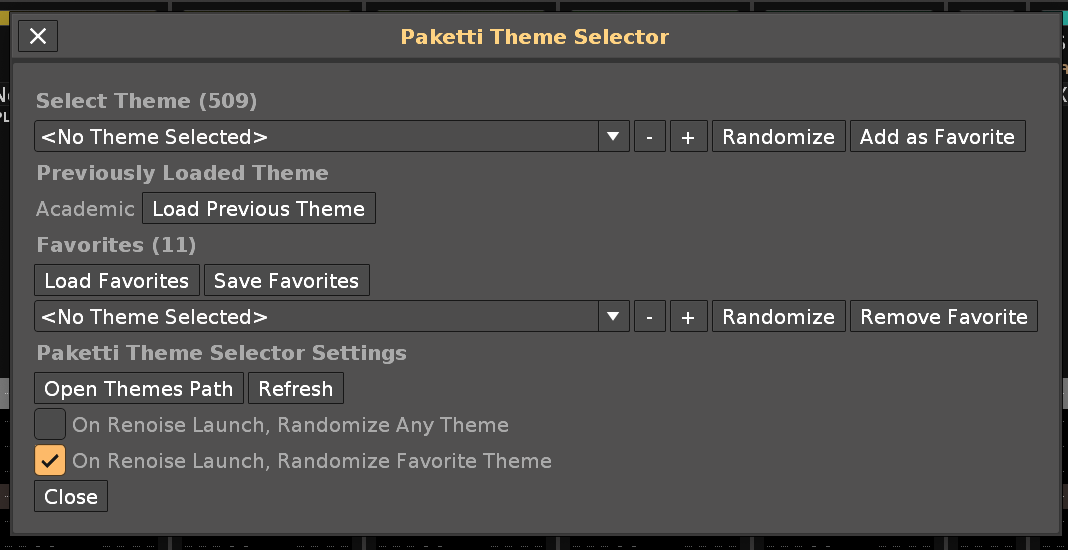The height and width of the screenshot is (550, 1068).
Task: Randomize among the favorite themes
Action: [778, 317]
